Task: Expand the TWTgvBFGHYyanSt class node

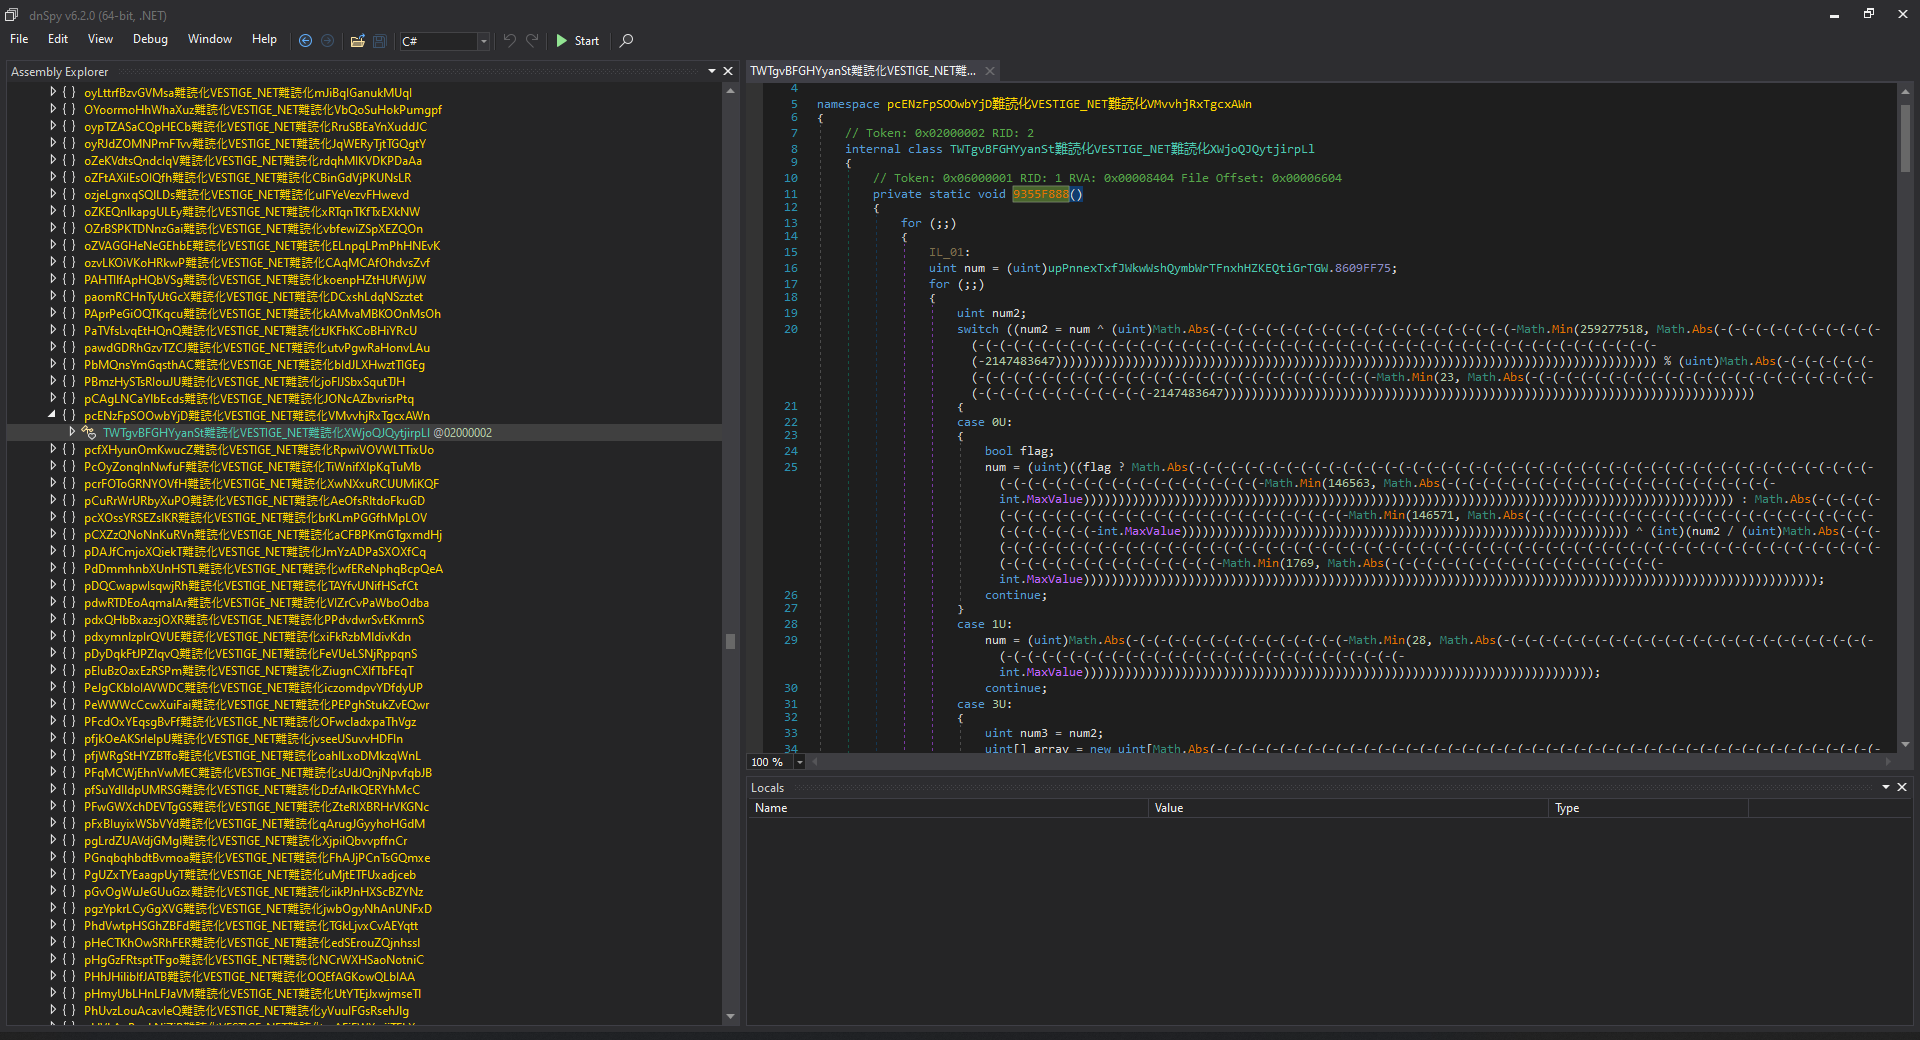Action: tap(72, 432)
